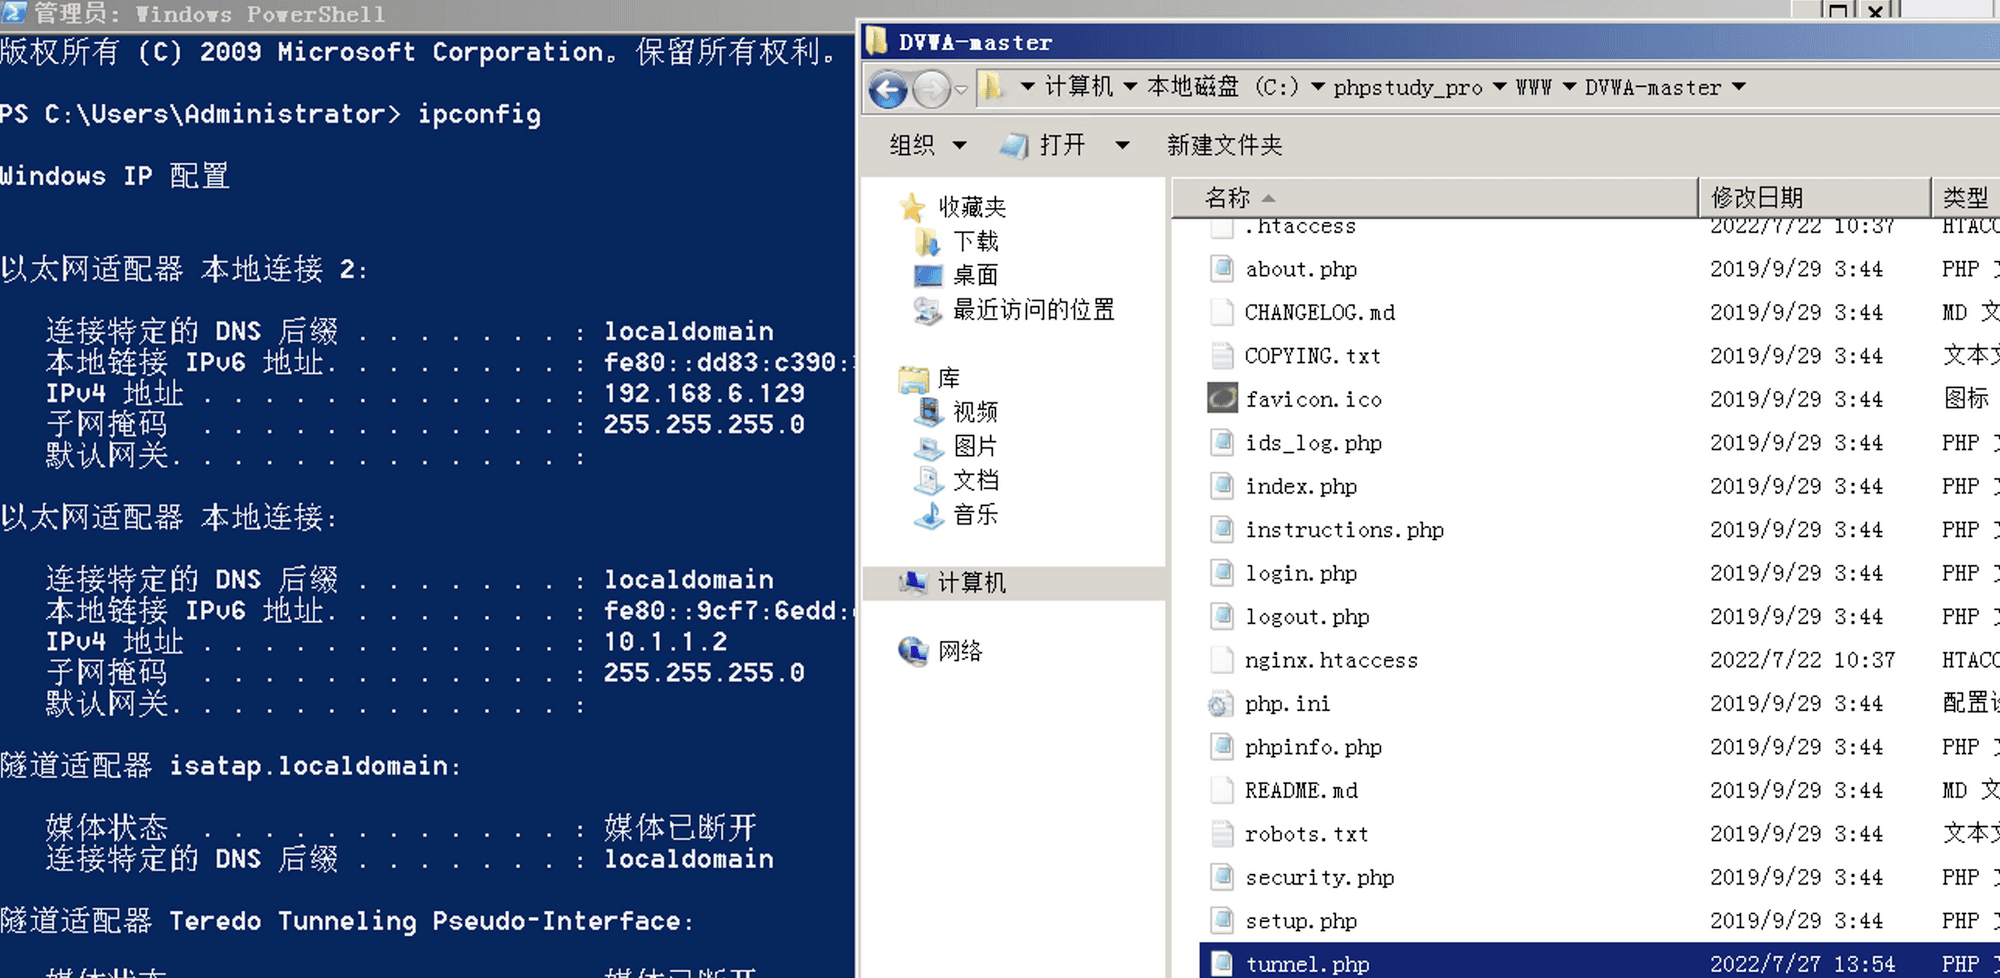This screenshot has width=2000, height=978.
Task: Open the 组织 menu
Action: pyautogui.click(x=928, y=145)
